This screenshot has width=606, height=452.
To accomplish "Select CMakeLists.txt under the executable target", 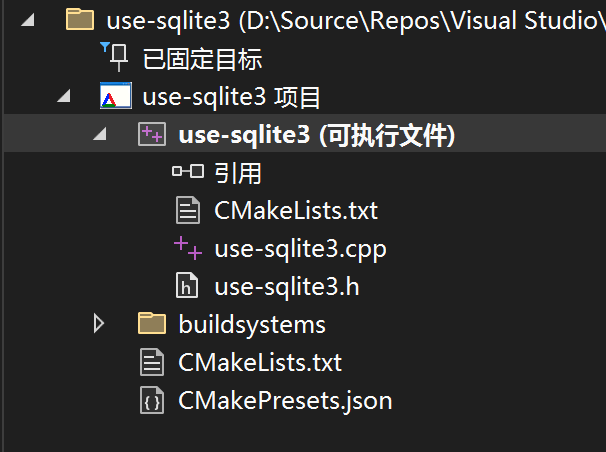I will 296,211.
